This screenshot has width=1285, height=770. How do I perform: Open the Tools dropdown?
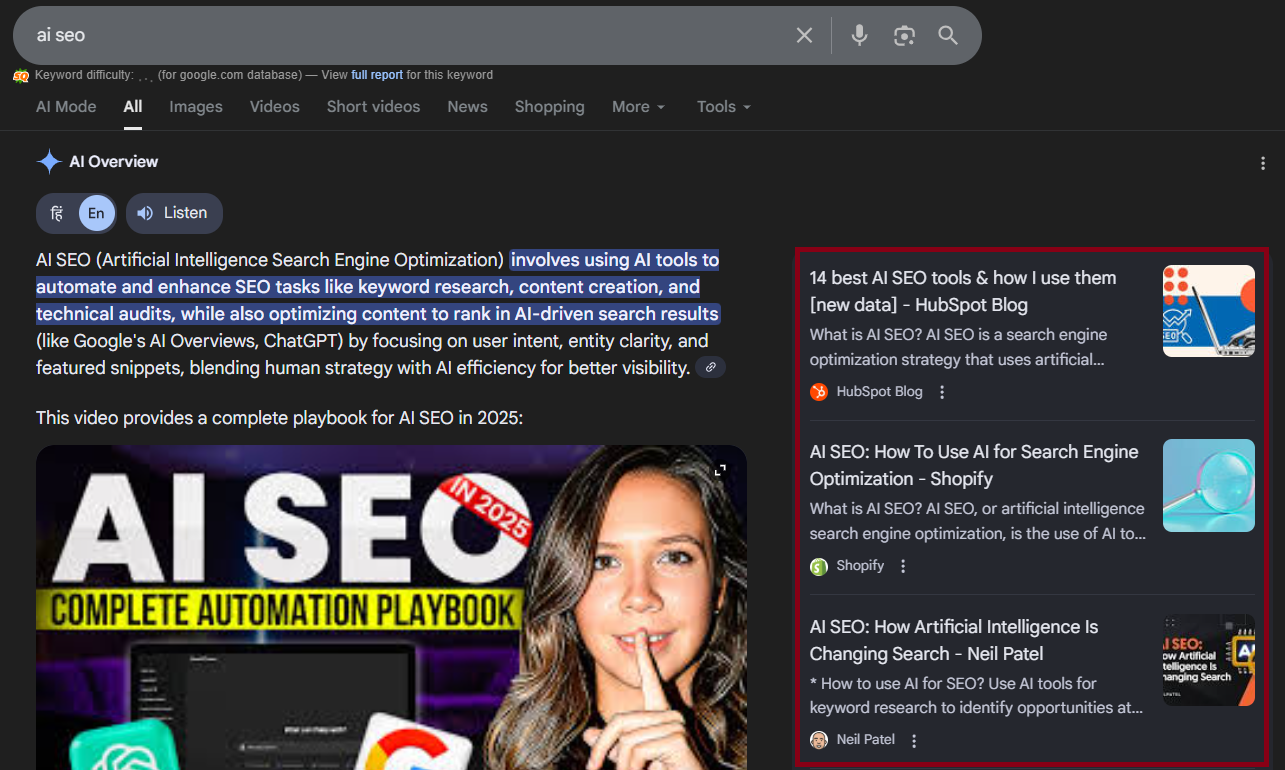pos(723,107)
